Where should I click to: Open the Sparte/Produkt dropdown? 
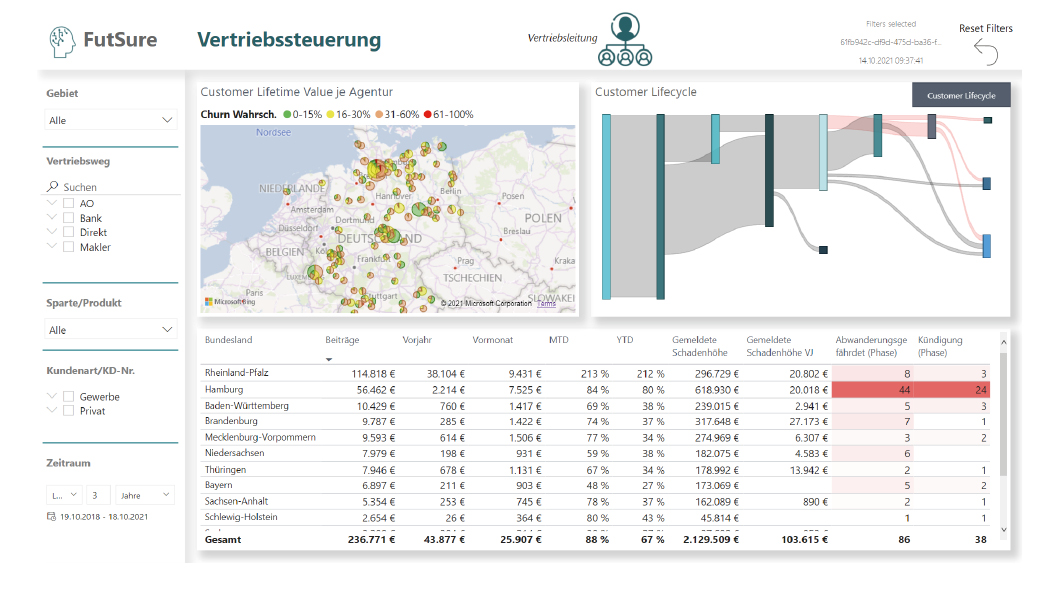point(110,330)
